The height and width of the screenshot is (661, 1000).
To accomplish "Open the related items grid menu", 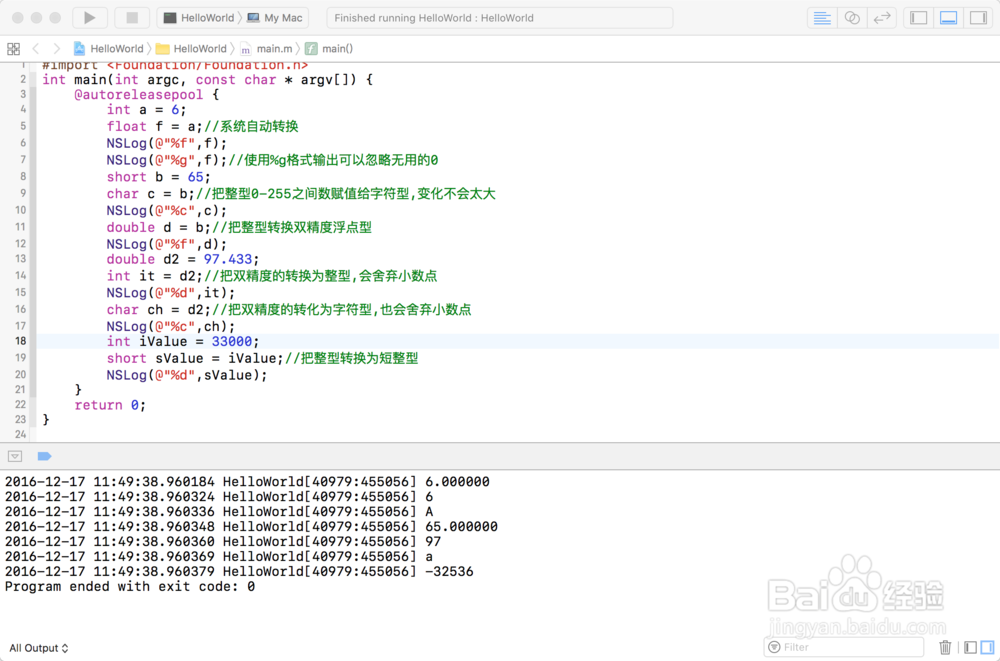I will (13, 48).
